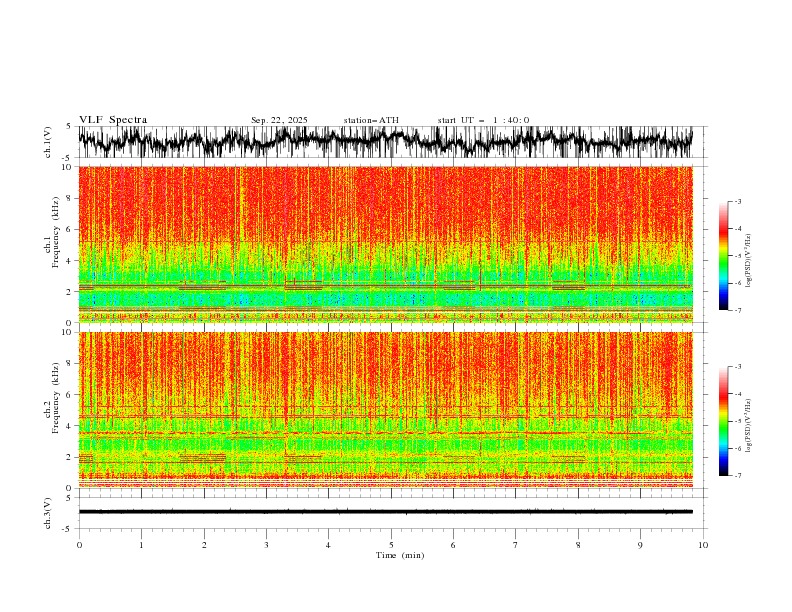Click the 'ch.1(V)' axis label

pyautogui.click(x=47, y=142)
